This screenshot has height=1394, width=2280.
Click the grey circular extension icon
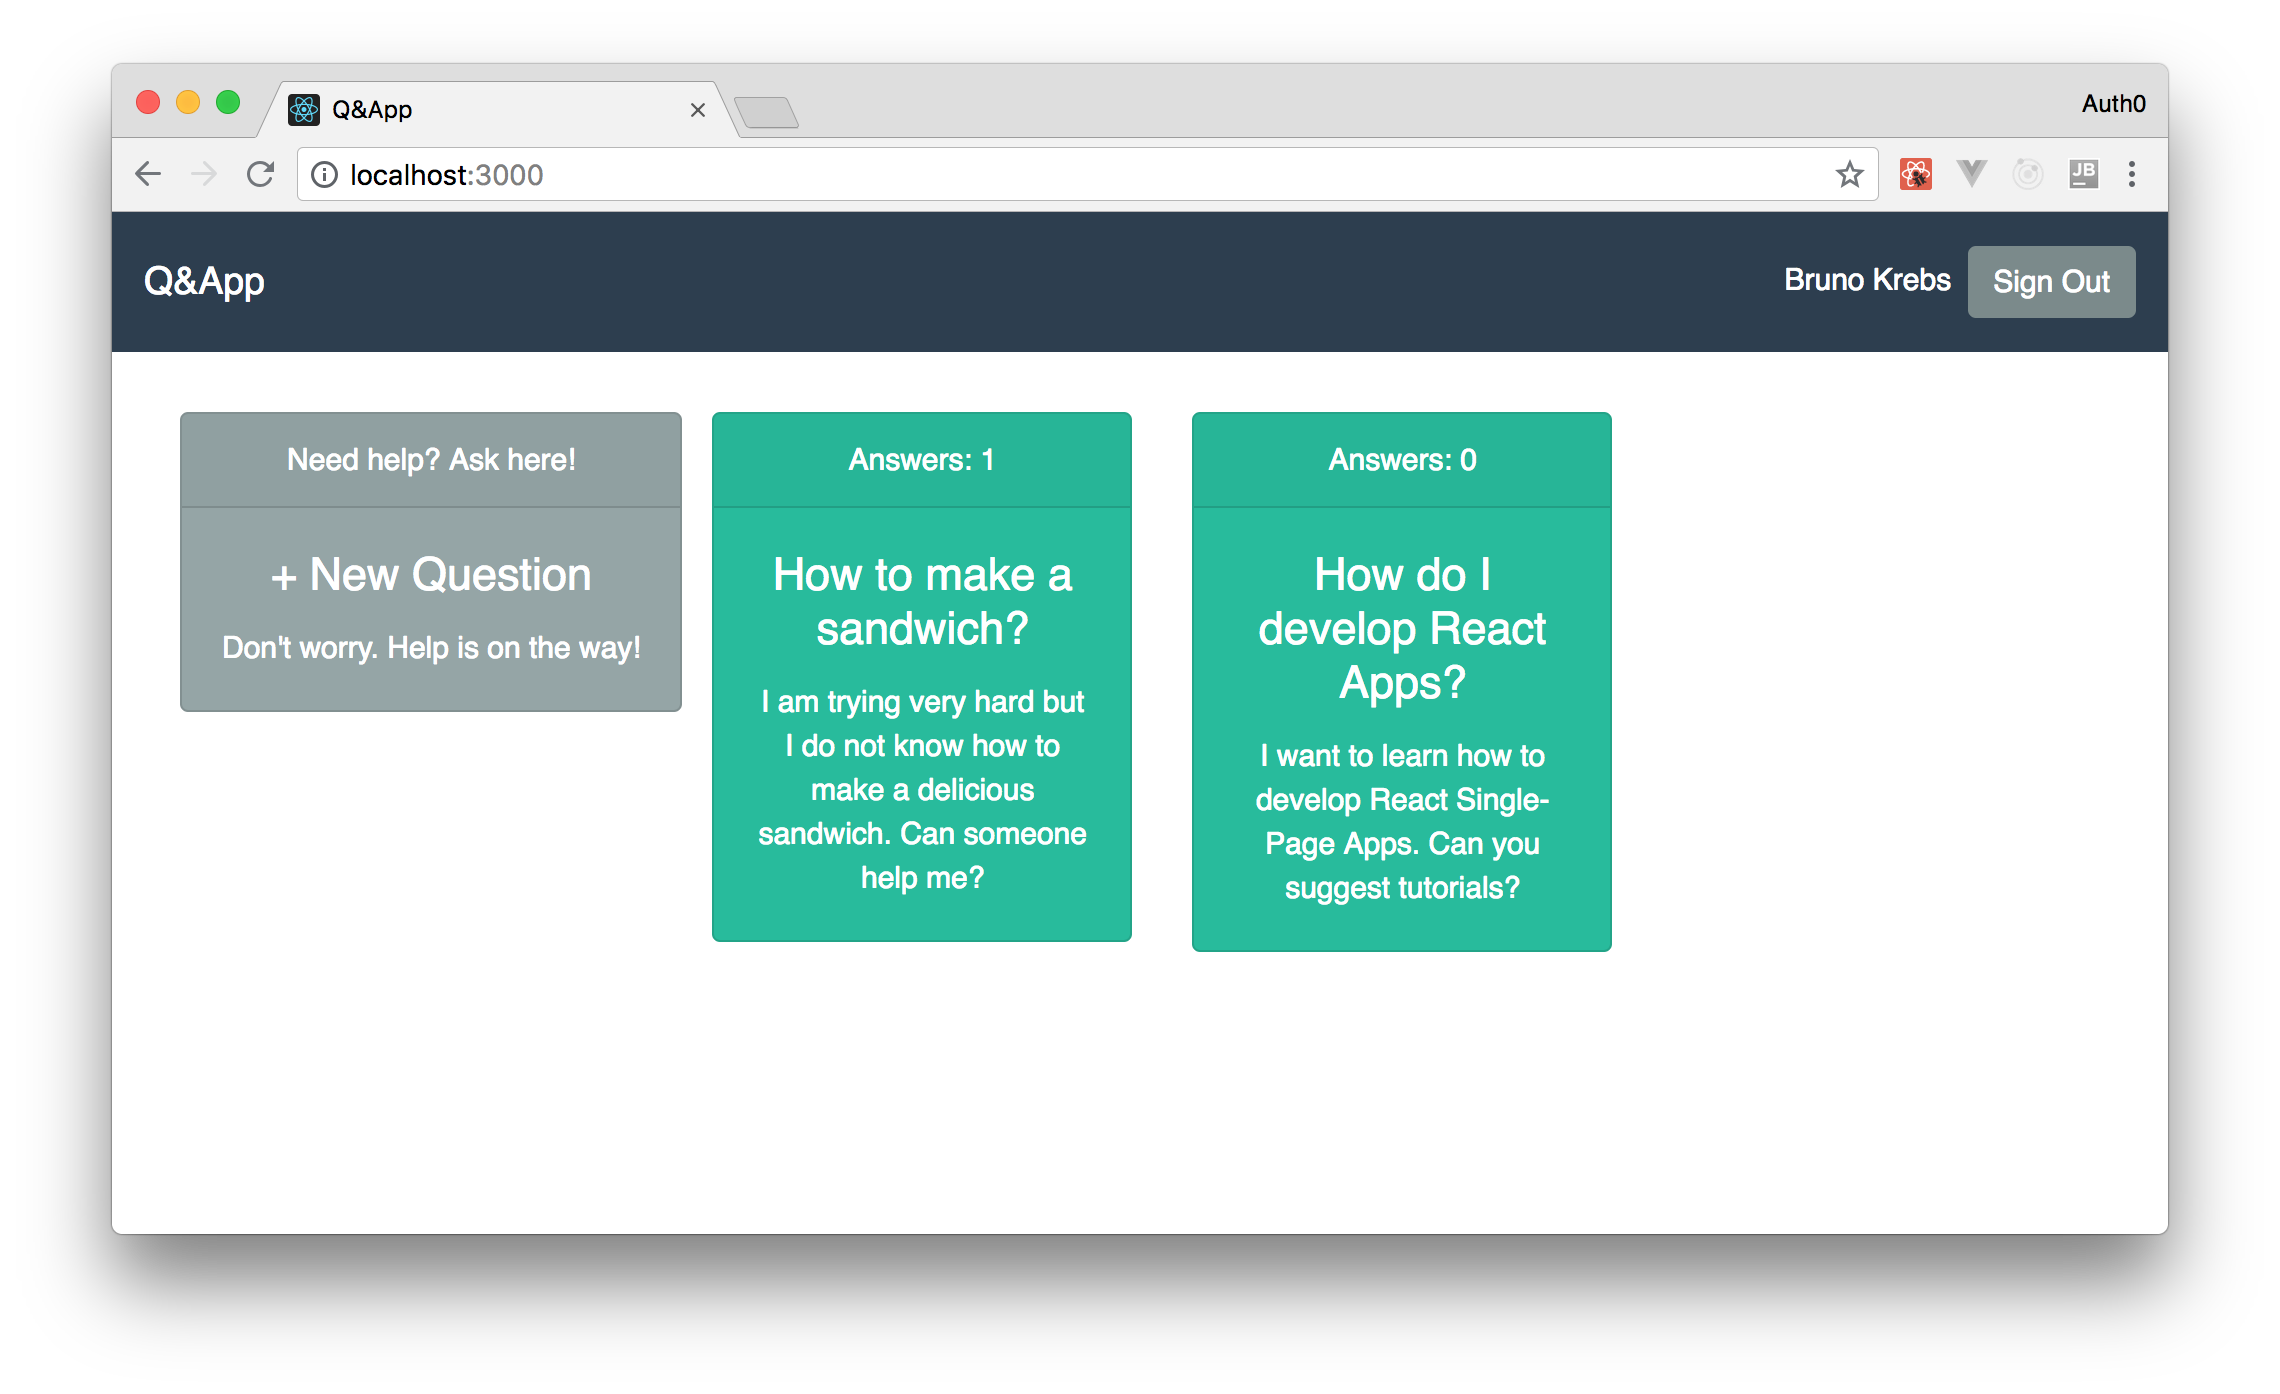2027,174
